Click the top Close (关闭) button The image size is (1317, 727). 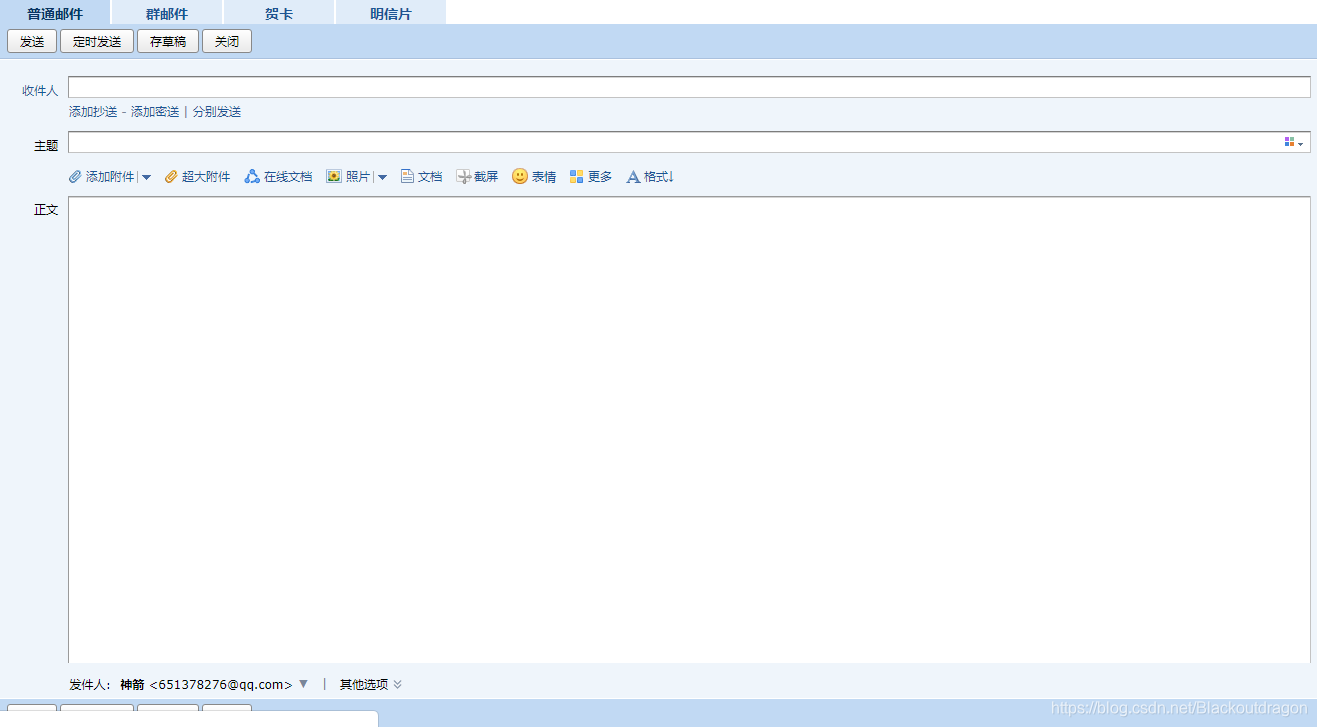coord(227,42)
